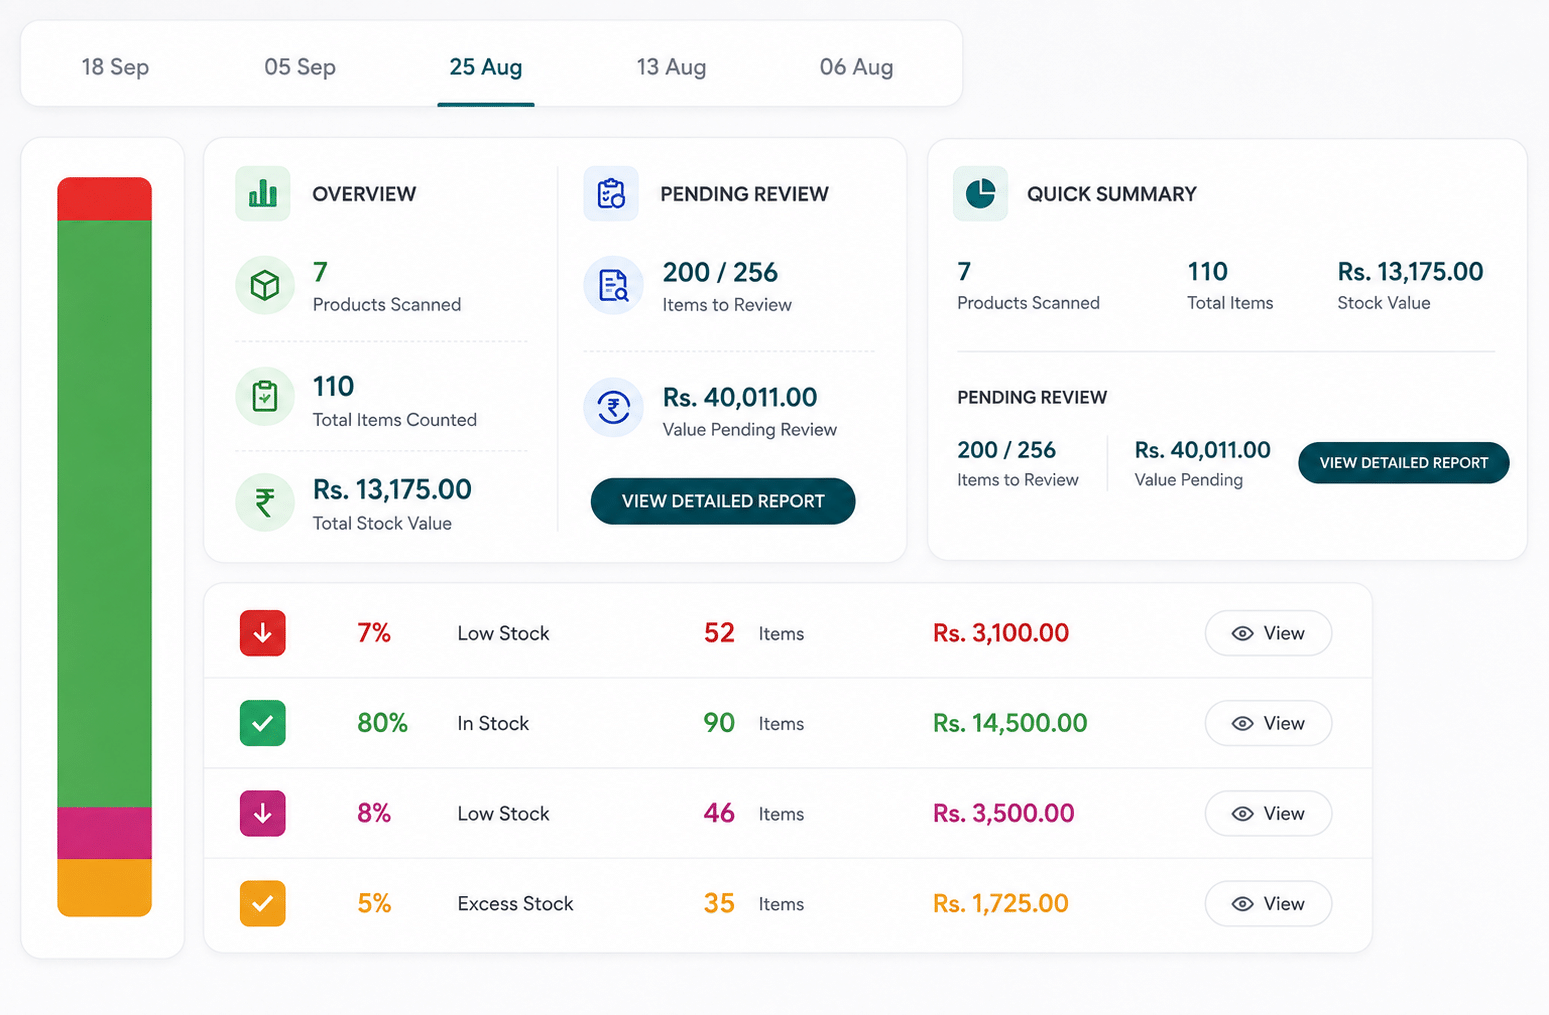The height and width of the screenshot is (1015, 1549).
Task: Click the orange checkmark icon for Excess Stock
Action: pyautogui.click(x=263, y=903)
